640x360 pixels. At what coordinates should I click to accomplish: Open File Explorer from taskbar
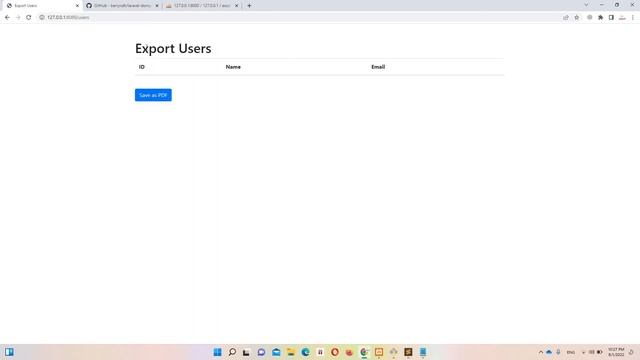[291, 352]
